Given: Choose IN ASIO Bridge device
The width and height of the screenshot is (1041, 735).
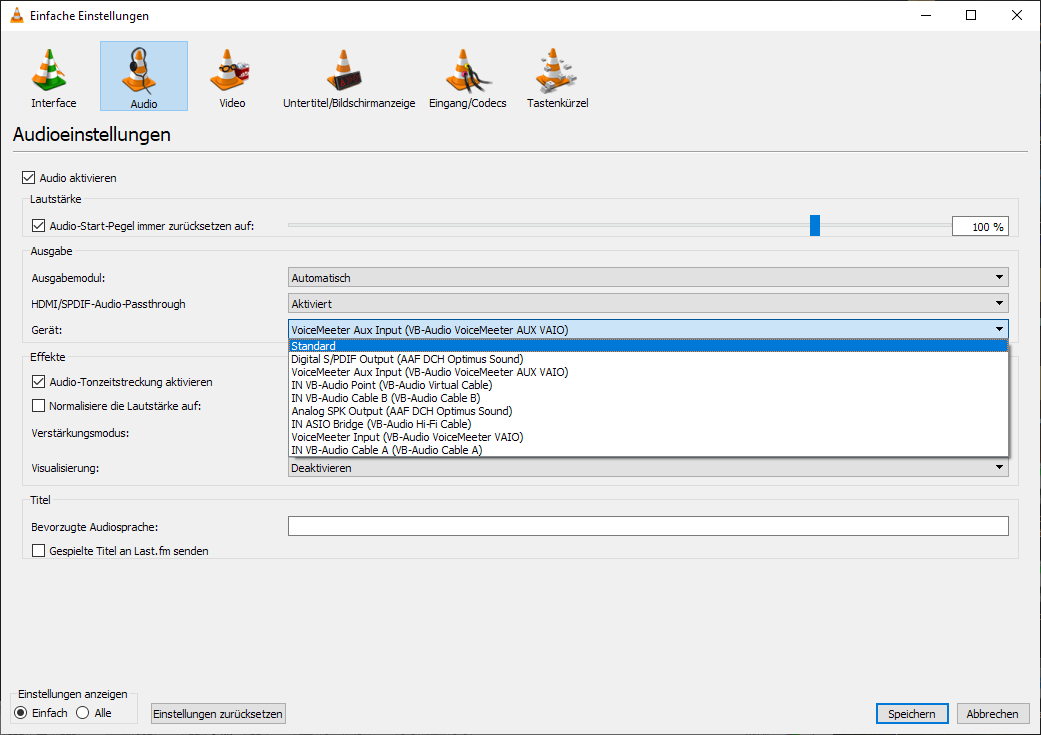Looking at the screenshot, I should [649, 424].
